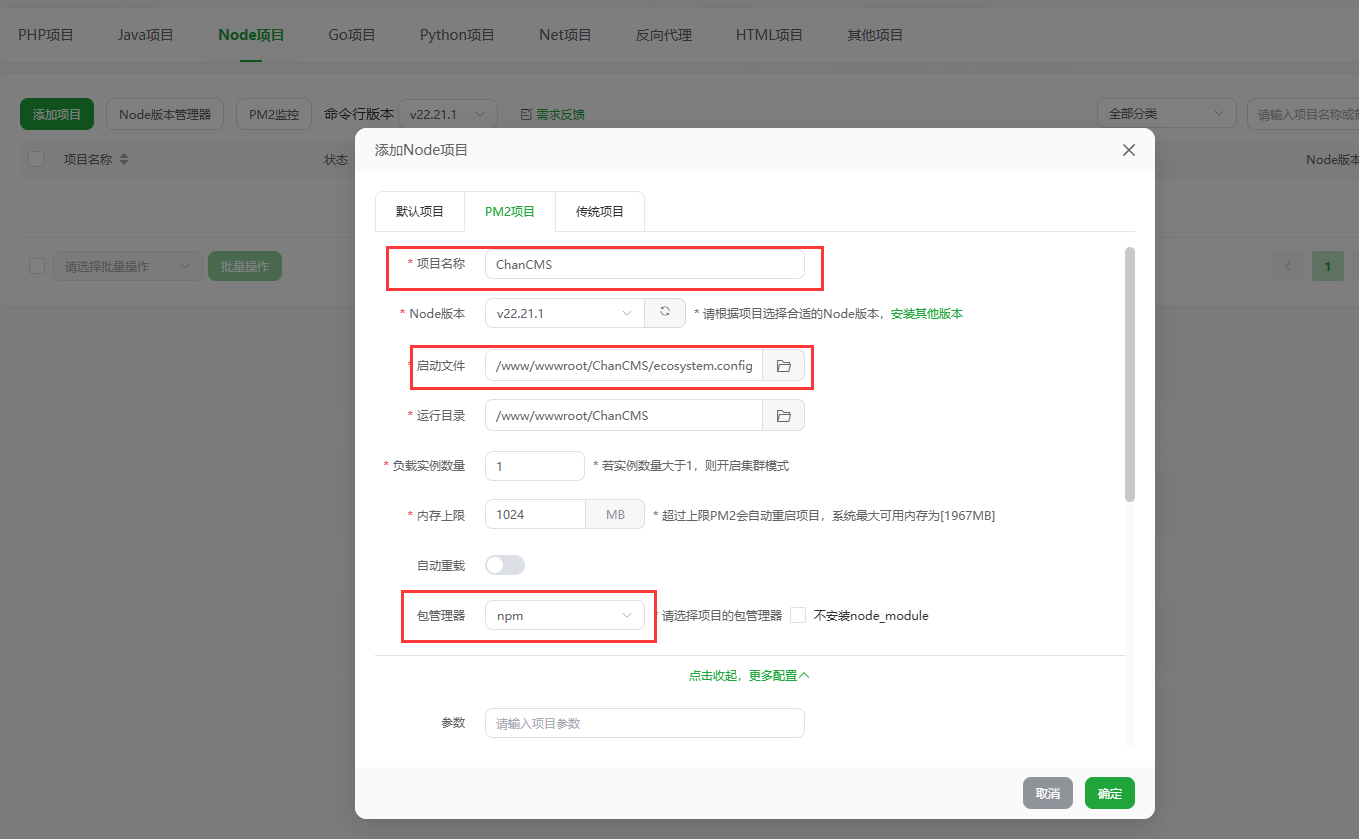
Task: Open folder browser for 运行目录 field
Action: [x=784, y=414]
